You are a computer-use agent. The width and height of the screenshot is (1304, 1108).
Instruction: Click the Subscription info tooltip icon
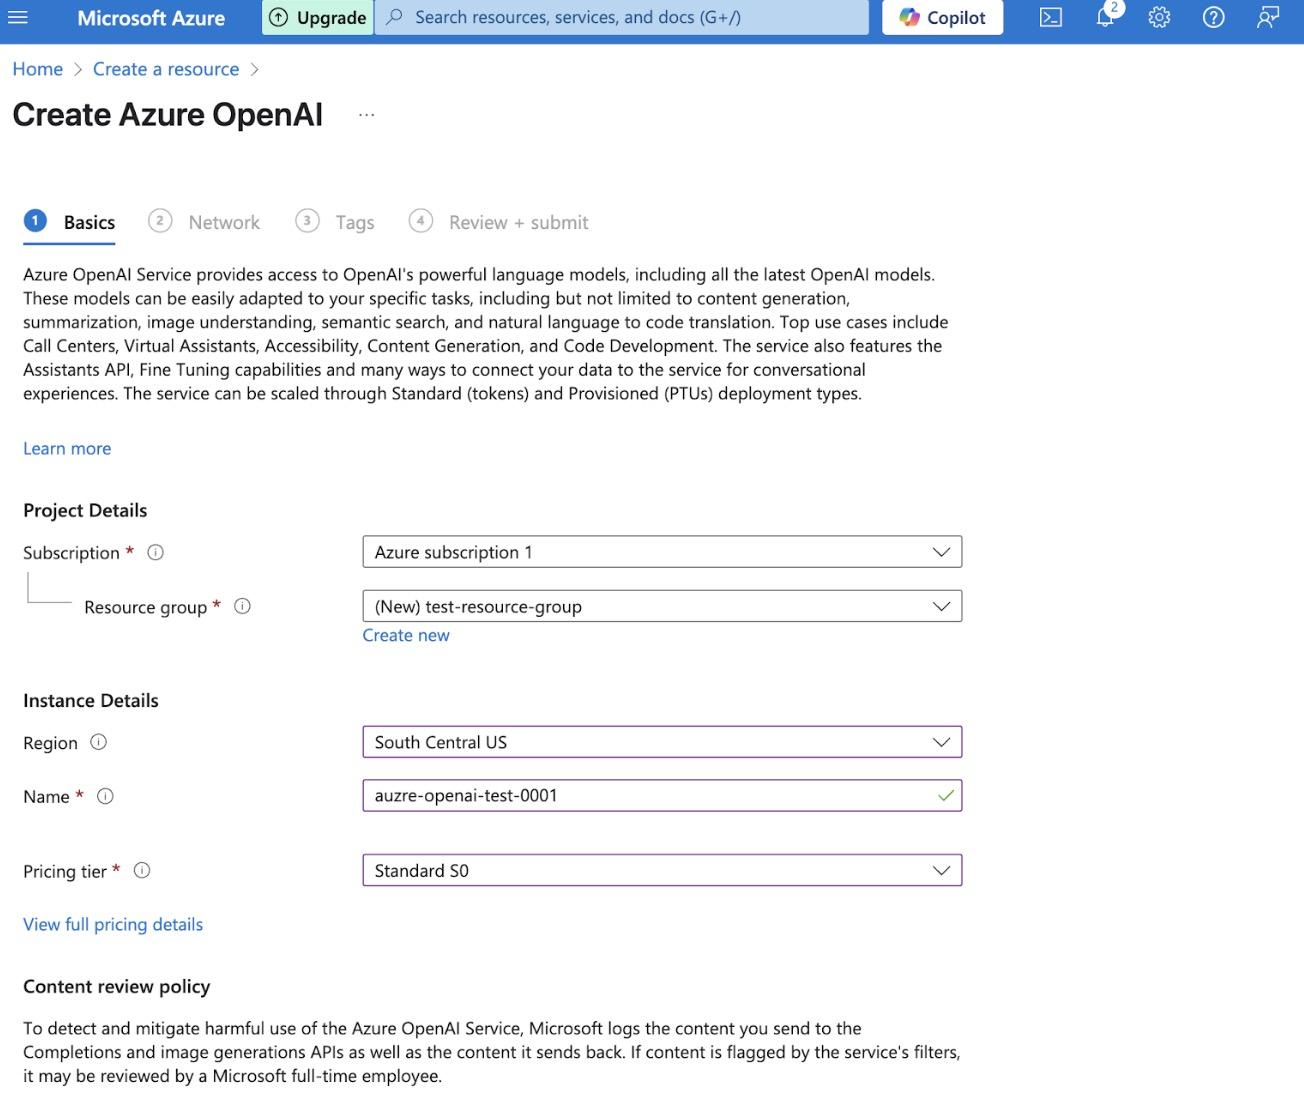156,551
